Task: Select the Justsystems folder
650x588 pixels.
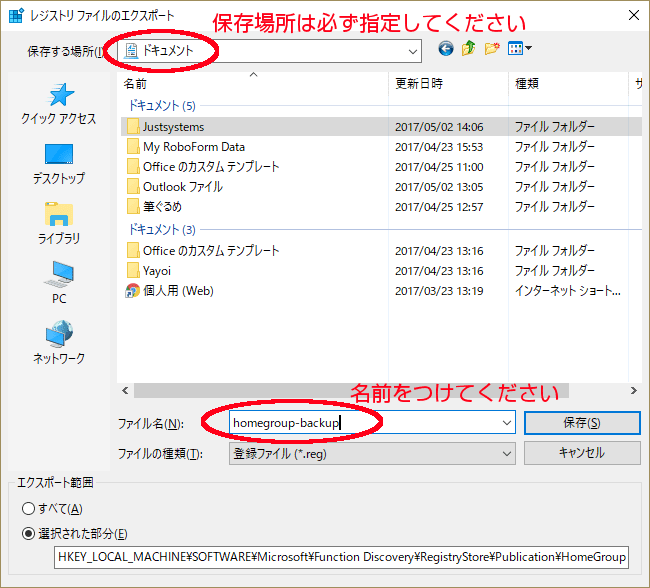Action: tap(173, 127)
